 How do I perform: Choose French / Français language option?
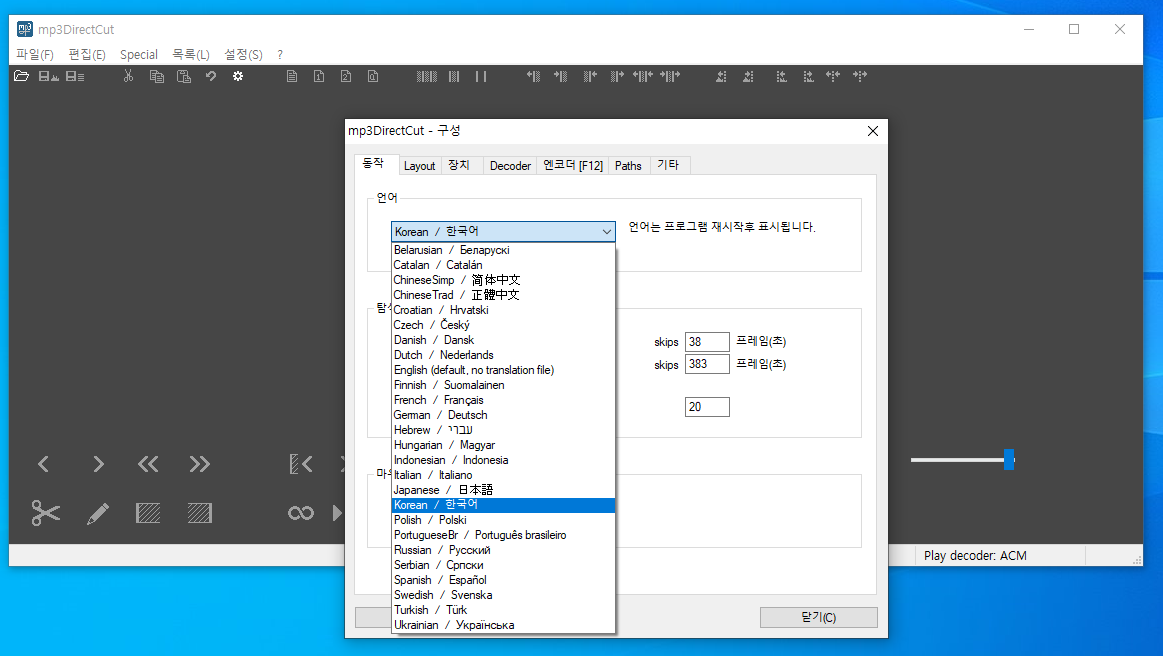(x=503, y=400)
